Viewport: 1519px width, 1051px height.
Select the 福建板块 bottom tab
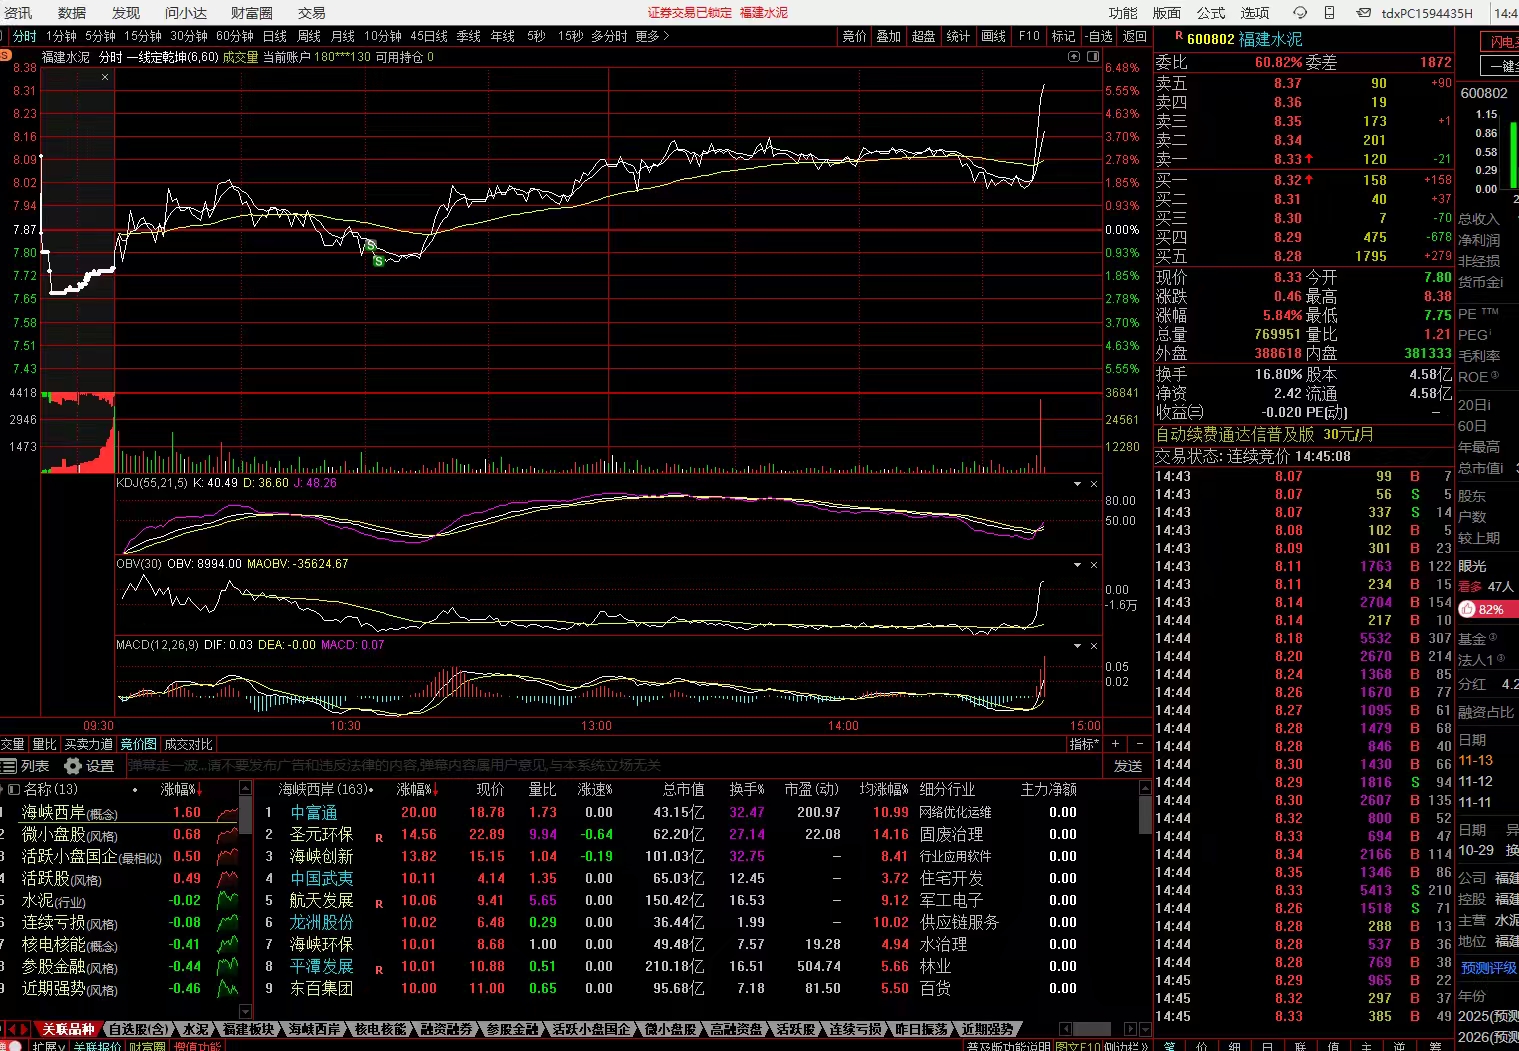(248, 1029)
